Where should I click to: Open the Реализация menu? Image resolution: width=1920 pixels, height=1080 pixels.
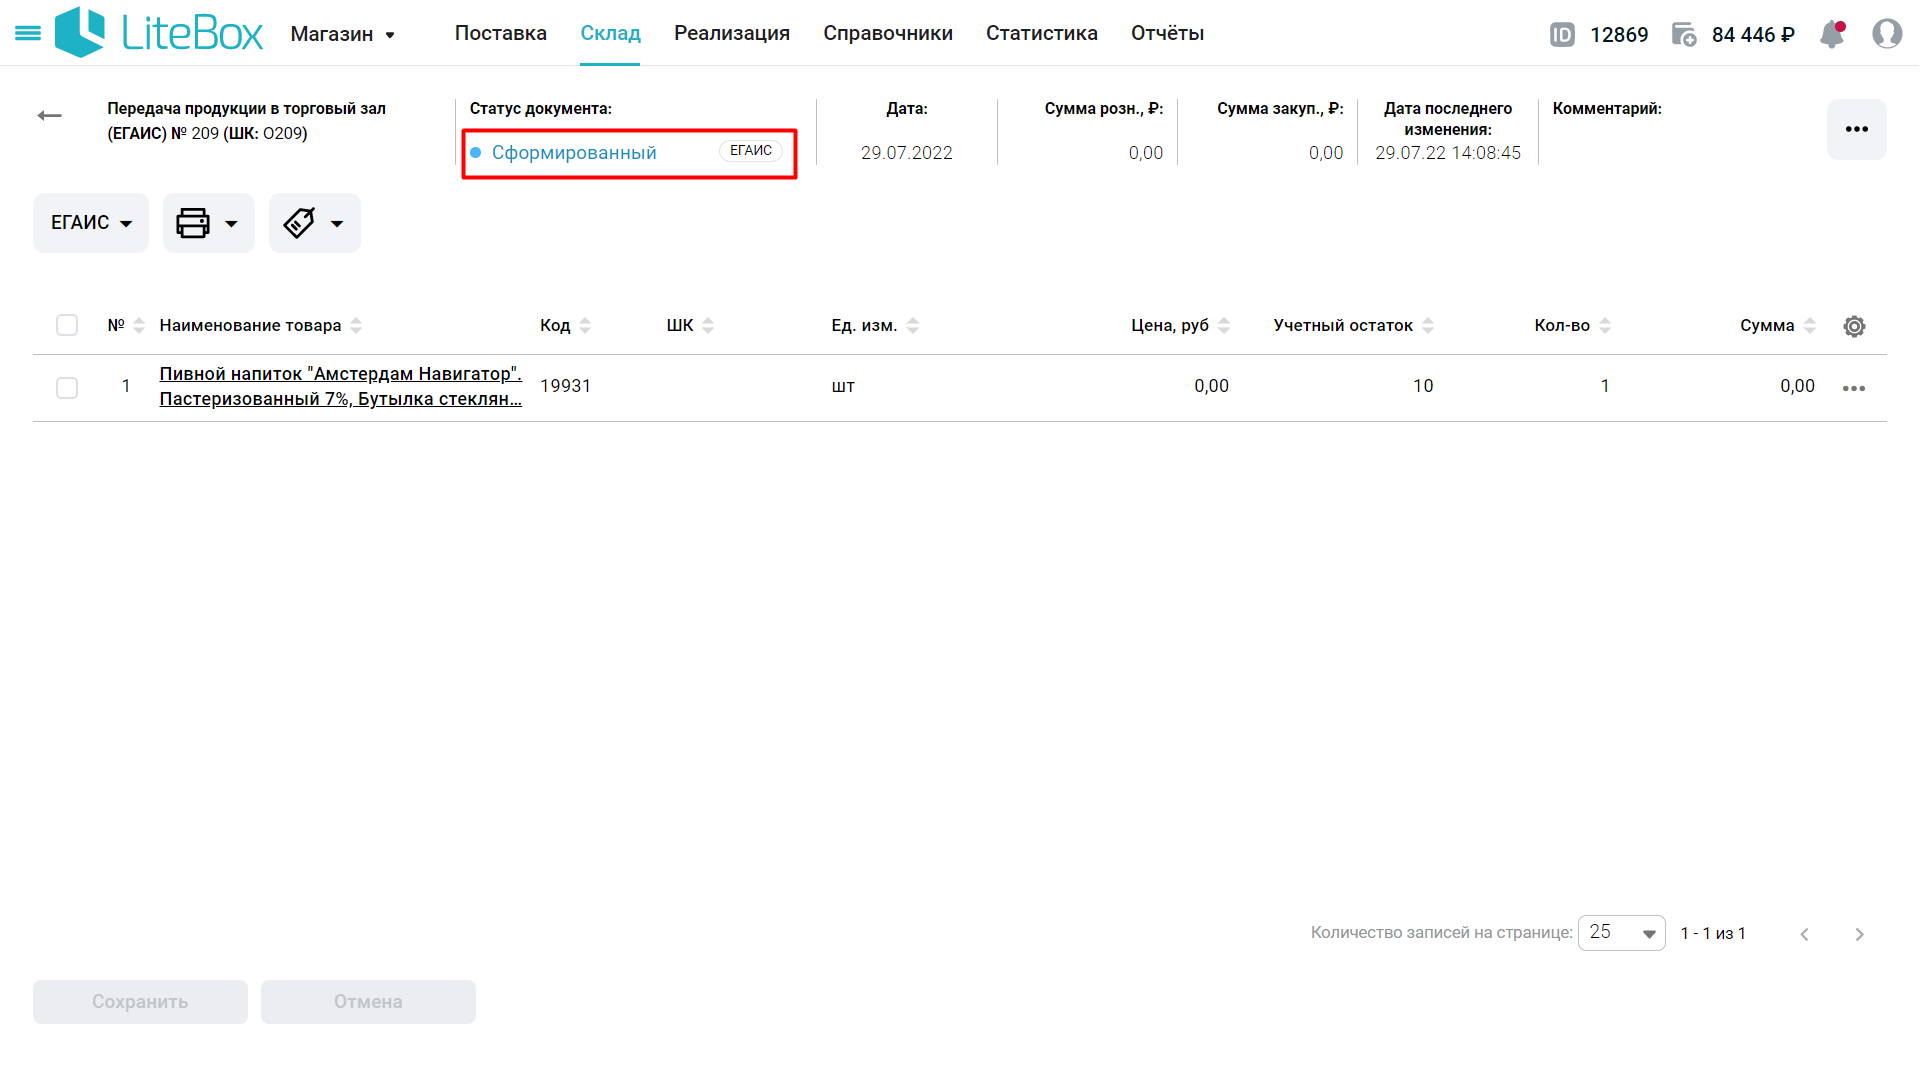point(732,33)
